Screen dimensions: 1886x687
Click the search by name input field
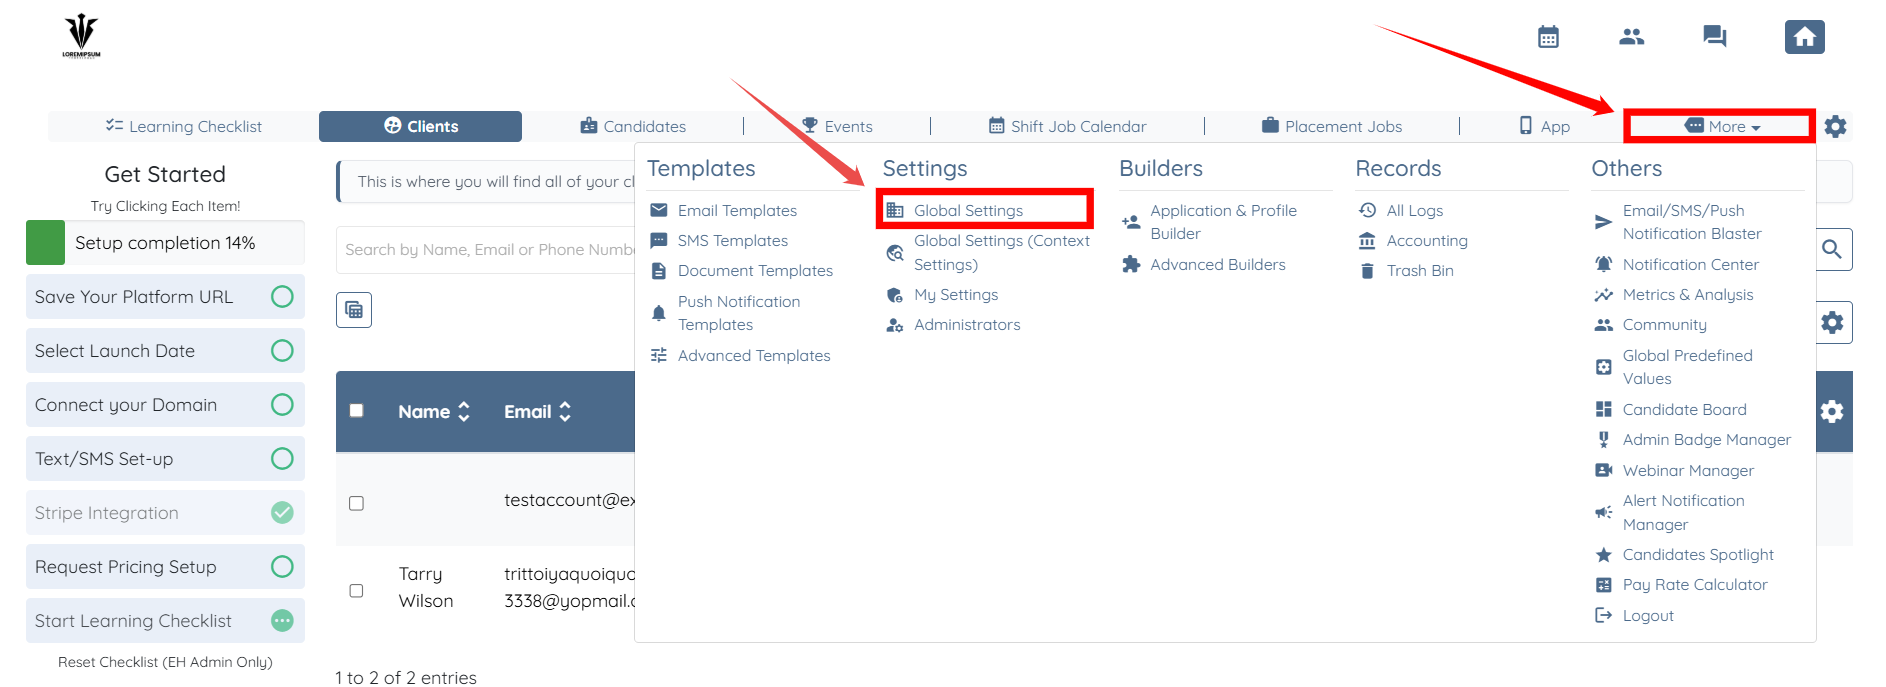pyautogui.click(x=487, y=250)
